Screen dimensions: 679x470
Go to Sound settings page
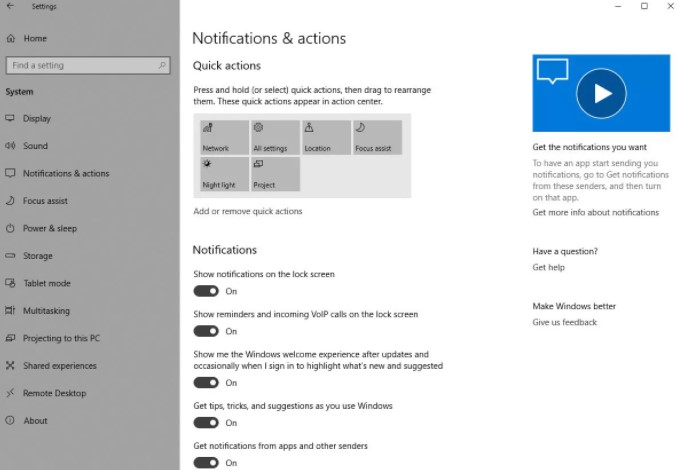coord(36,146)
